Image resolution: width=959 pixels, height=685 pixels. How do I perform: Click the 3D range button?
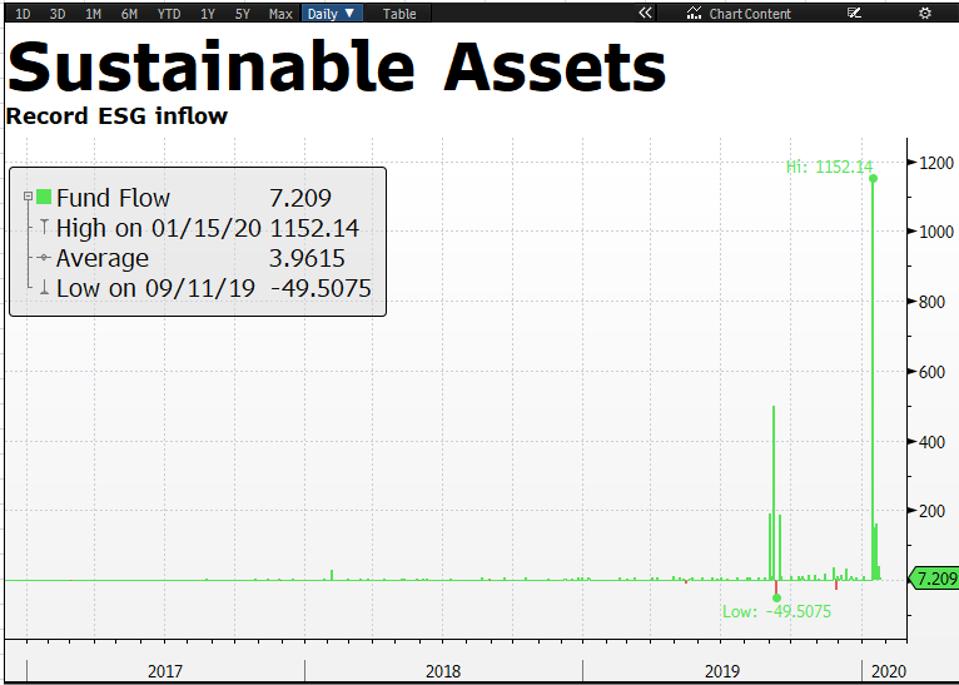pyautogui.click(x=57, y=13)
